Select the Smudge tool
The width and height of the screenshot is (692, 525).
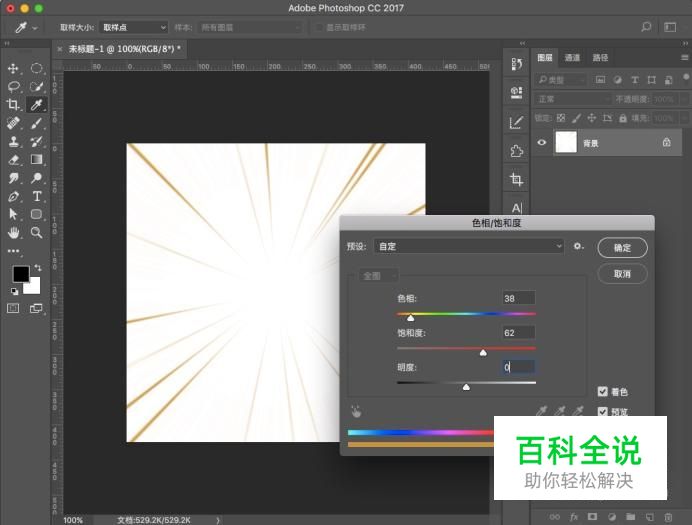pos(13,178)
